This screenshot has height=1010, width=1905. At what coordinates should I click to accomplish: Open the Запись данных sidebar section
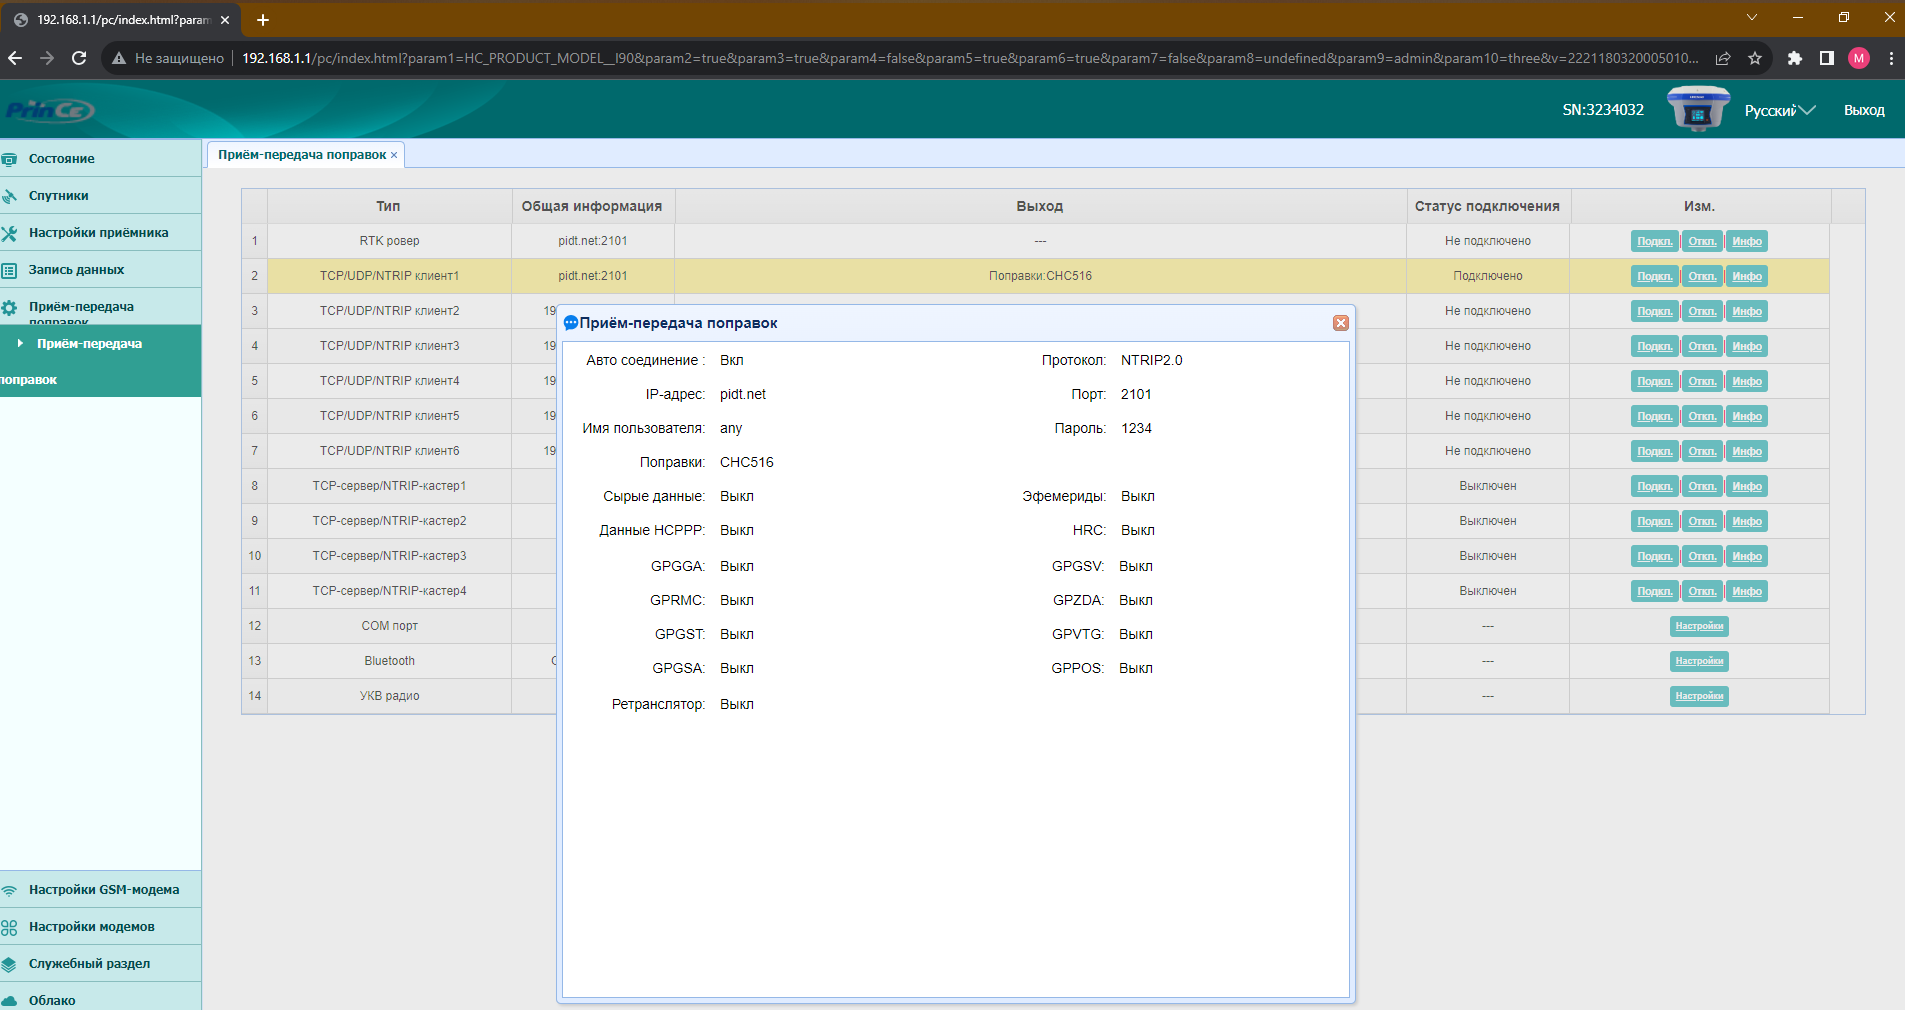[x=100, y=270]
